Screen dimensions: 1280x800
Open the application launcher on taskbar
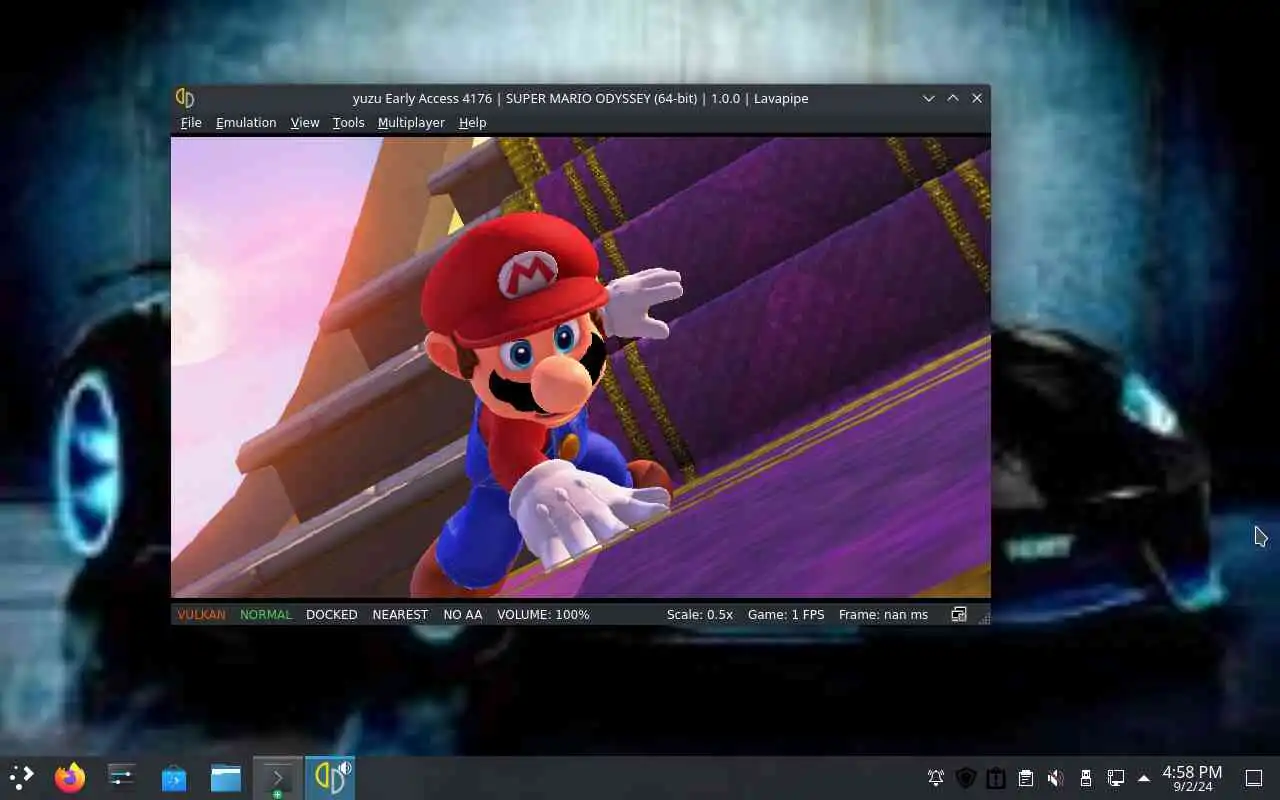click(x=22, y=777)
